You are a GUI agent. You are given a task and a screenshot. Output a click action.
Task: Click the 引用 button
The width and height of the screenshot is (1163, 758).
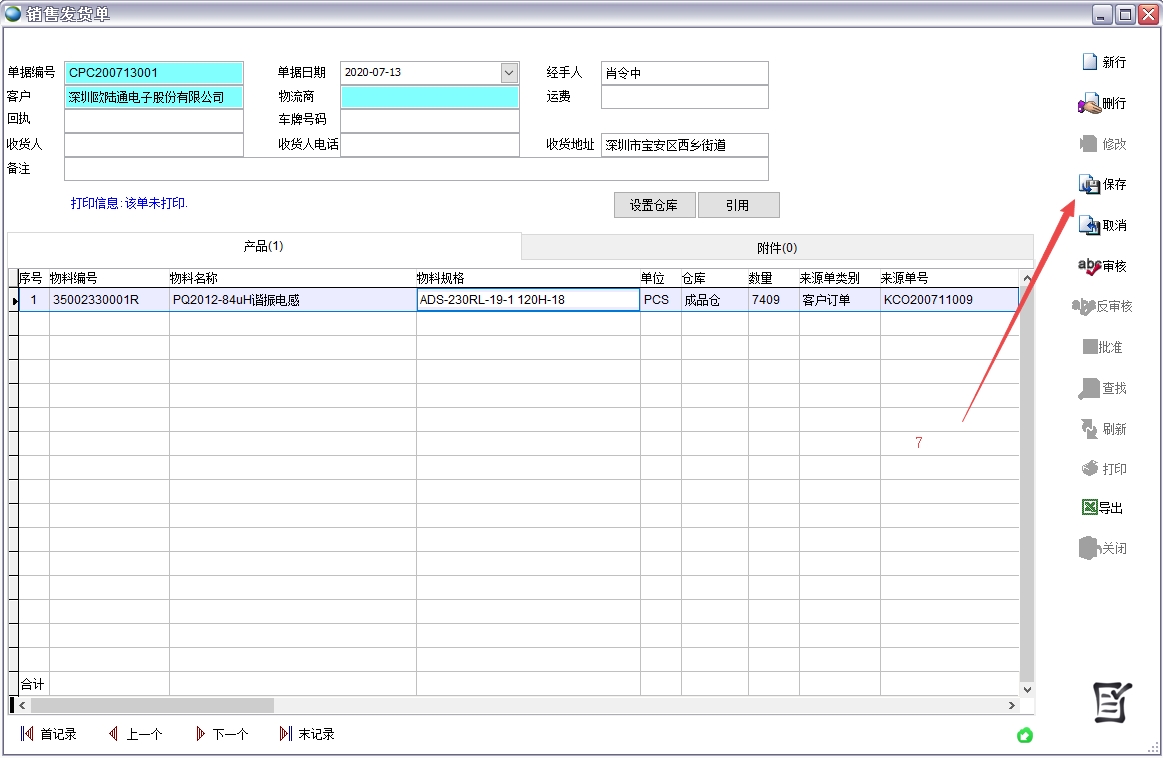point(738,204)
